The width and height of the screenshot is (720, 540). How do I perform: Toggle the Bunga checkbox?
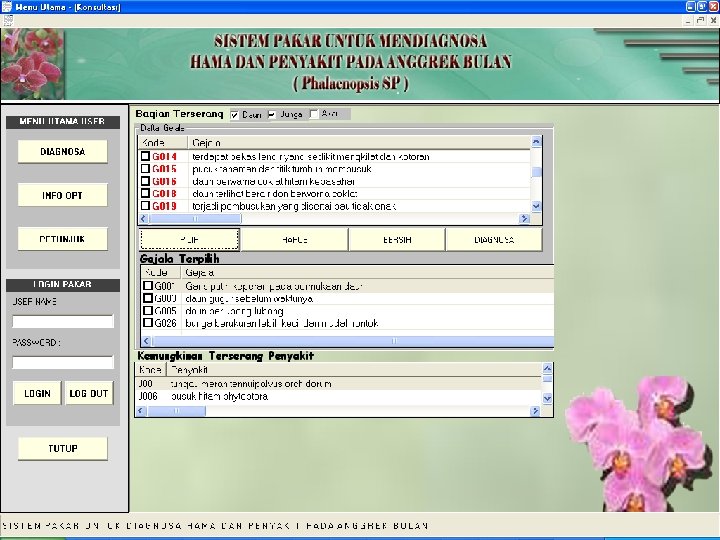pos(272,114)
